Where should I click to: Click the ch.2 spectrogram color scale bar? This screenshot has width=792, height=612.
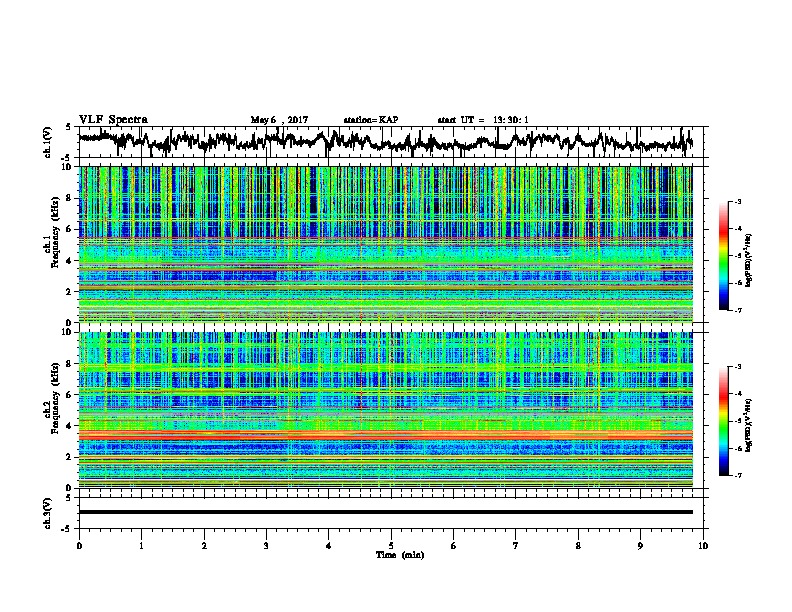click(723, 421)
